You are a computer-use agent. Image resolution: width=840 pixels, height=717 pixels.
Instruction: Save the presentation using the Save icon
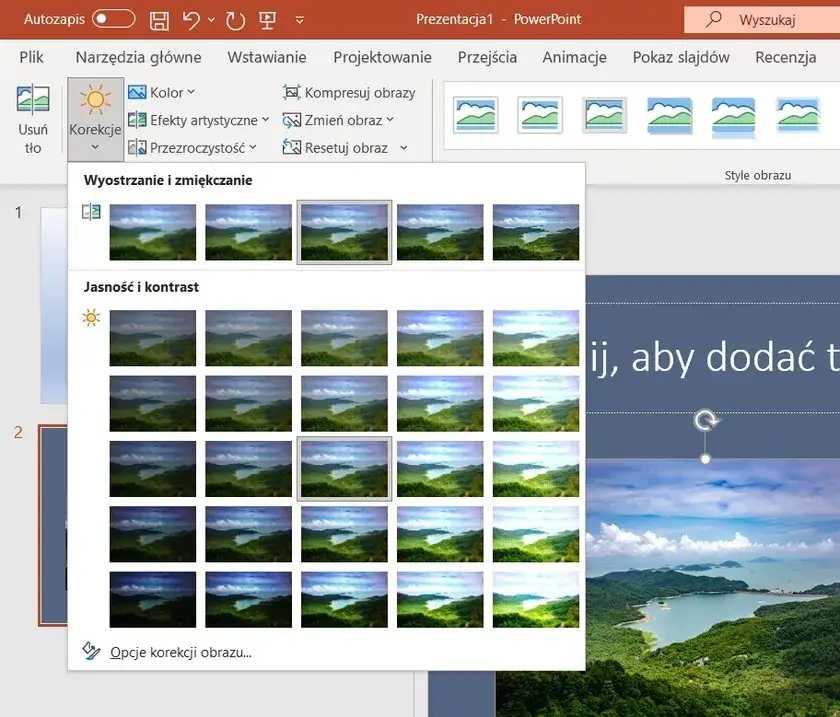[158, 18]
